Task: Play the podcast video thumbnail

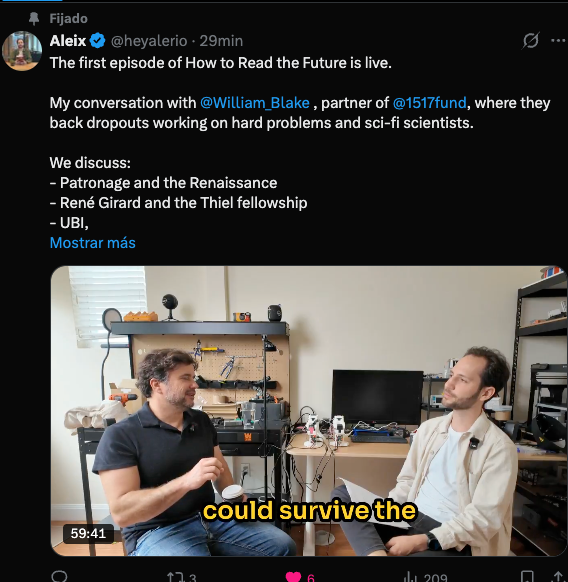Action: click(x=309, y=411)
